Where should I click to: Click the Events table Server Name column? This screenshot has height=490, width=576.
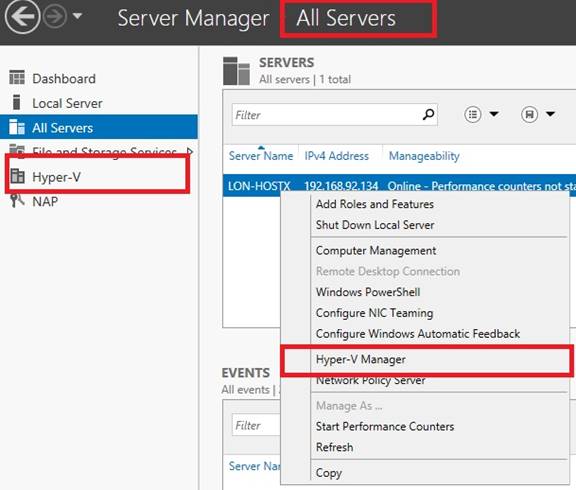coord(254,466)
